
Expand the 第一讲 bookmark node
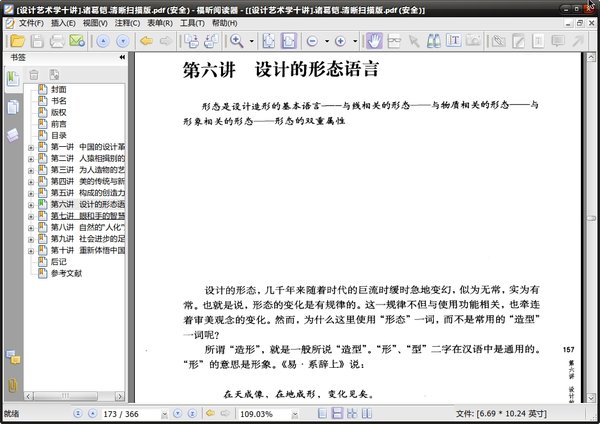(31, 147)
